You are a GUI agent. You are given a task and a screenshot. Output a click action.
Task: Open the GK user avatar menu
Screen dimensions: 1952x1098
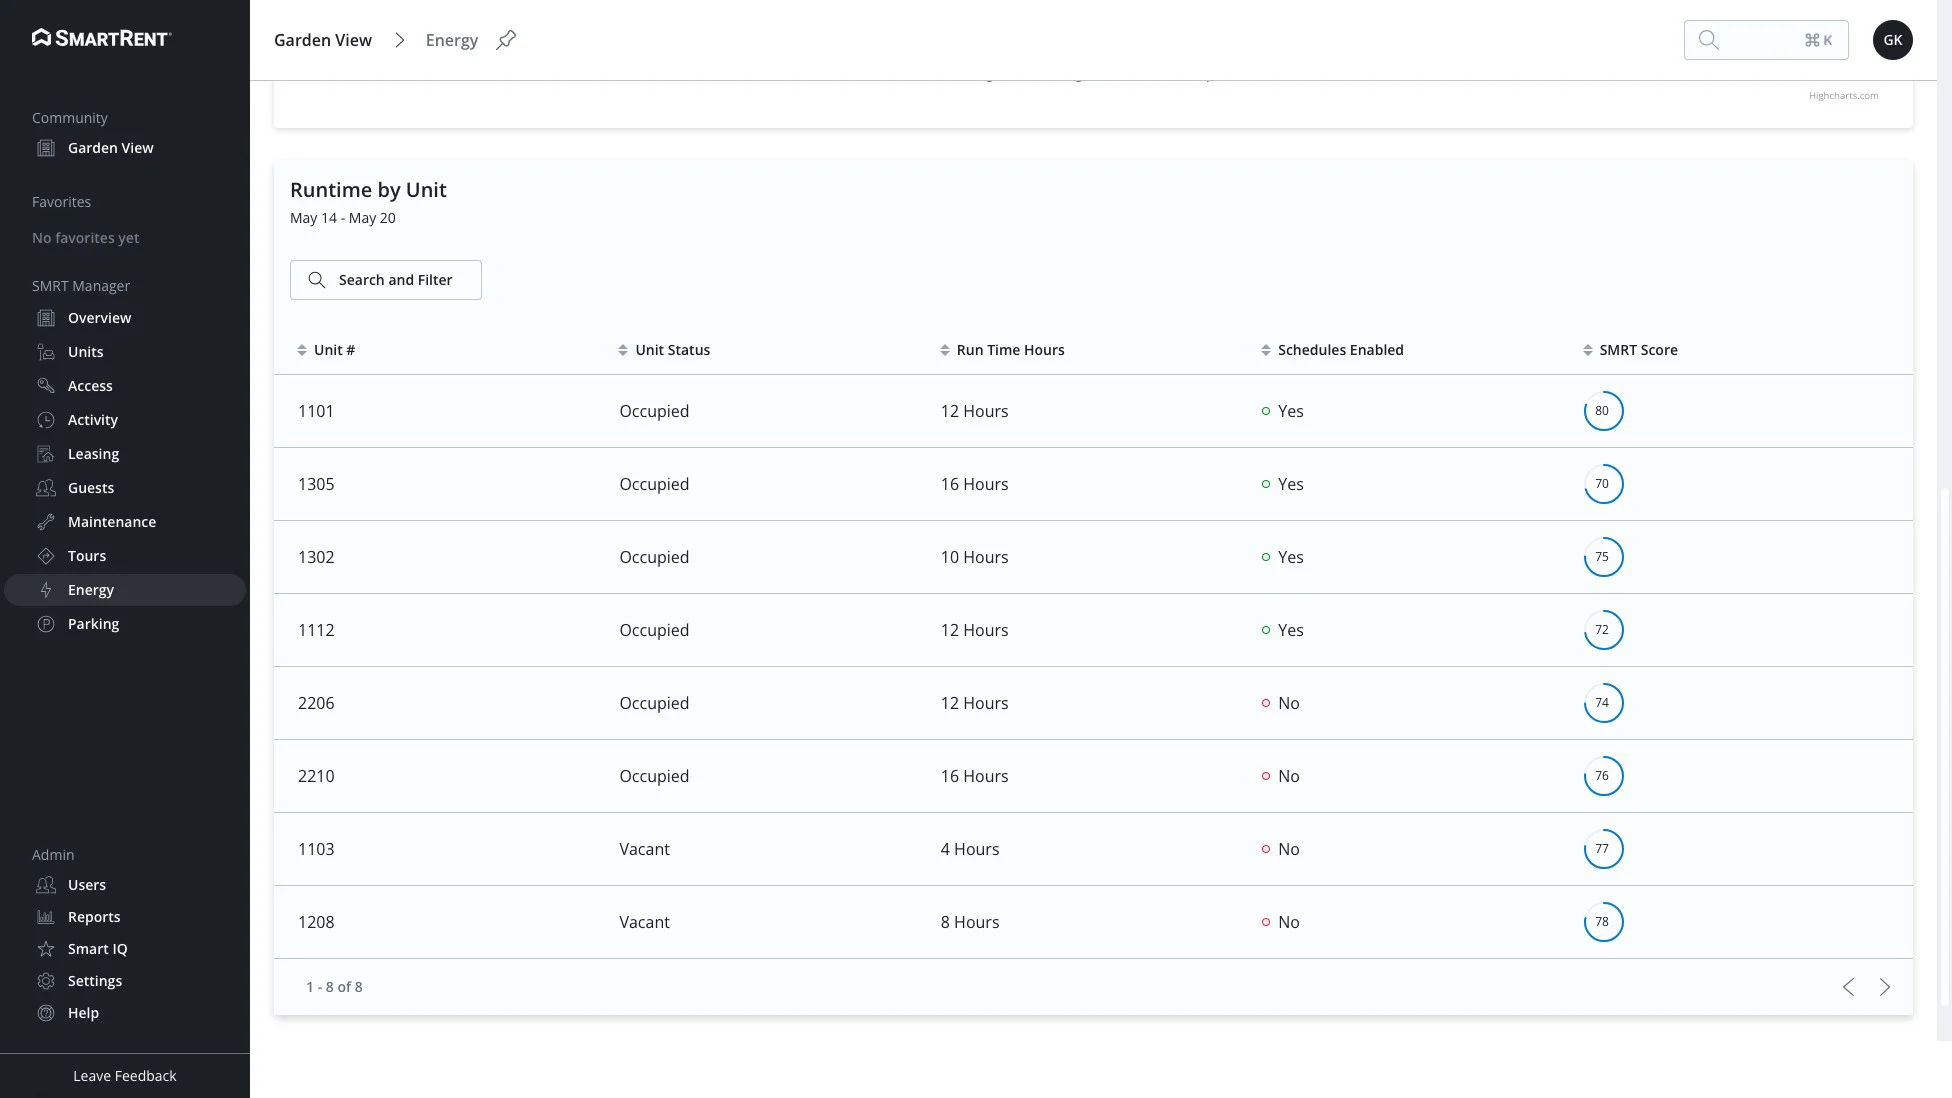[1892, 40]
